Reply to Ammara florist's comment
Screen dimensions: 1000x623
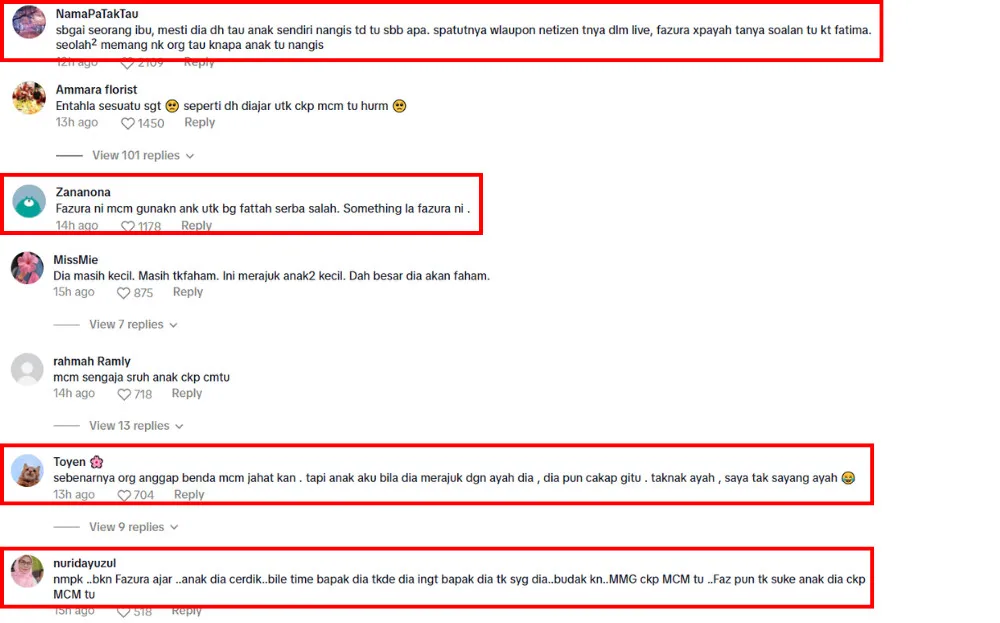click(200, 122)
